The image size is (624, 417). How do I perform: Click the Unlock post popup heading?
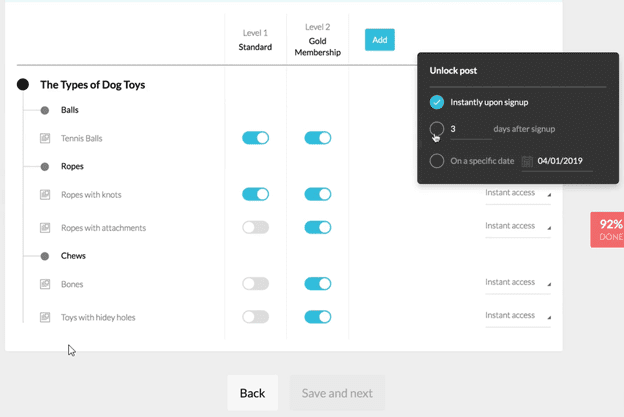coord(453,71)
